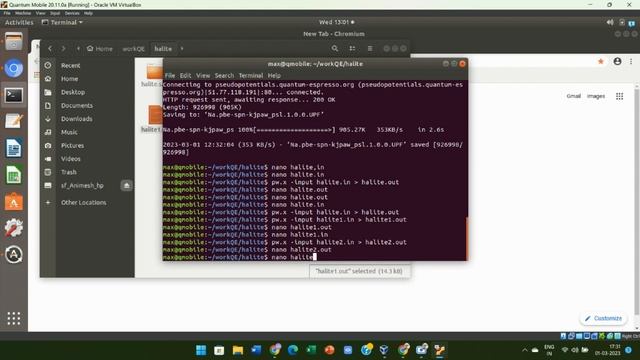Open the View menu in the terminal
The width and height of the screenshot is (640, 360).
coord(203,76)
